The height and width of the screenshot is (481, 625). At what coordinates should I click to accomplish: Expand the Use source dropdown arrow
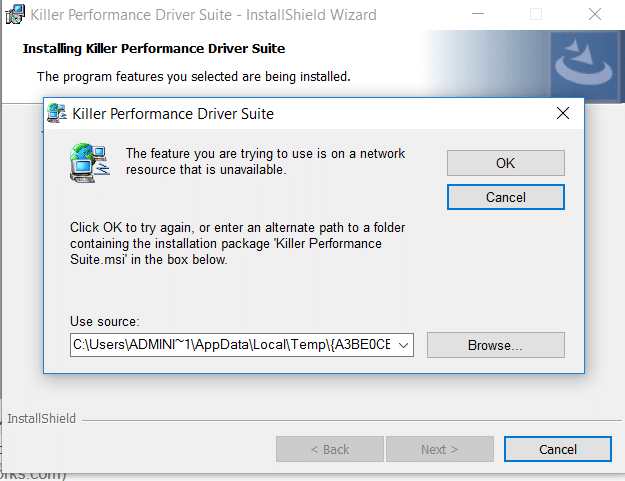[x=403, y=345]
